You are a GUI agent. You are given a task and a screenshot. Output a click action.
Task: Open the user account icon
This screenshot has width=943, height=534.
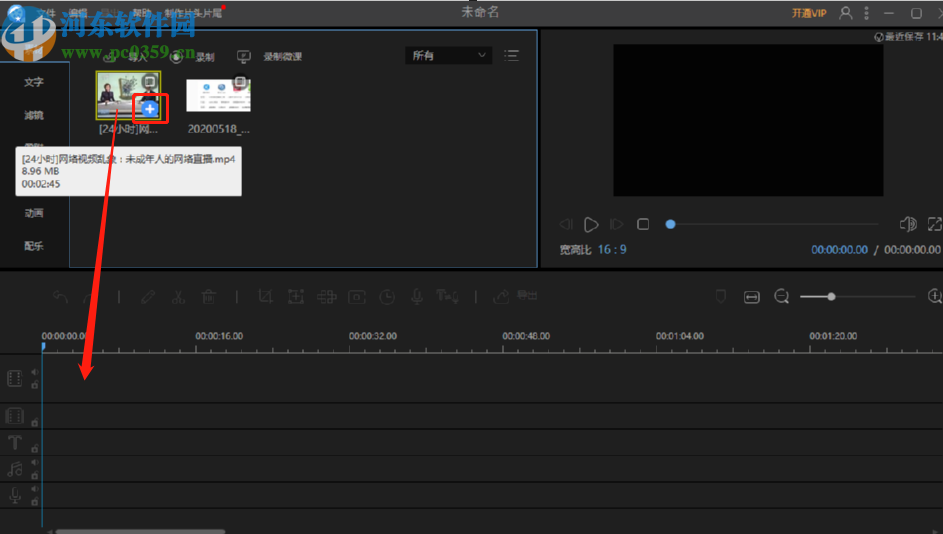[x=846, y=13]
